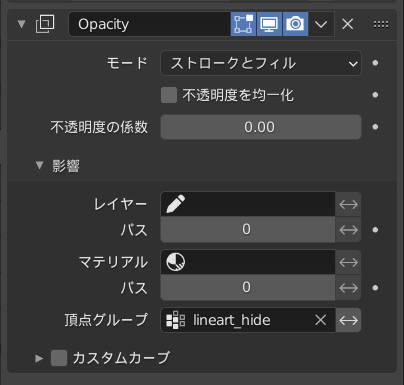Image resolution: width=404 pixels, height=385 pixels.
Task: Animate the layer パス property dot
Action: (x=375, y=230)
